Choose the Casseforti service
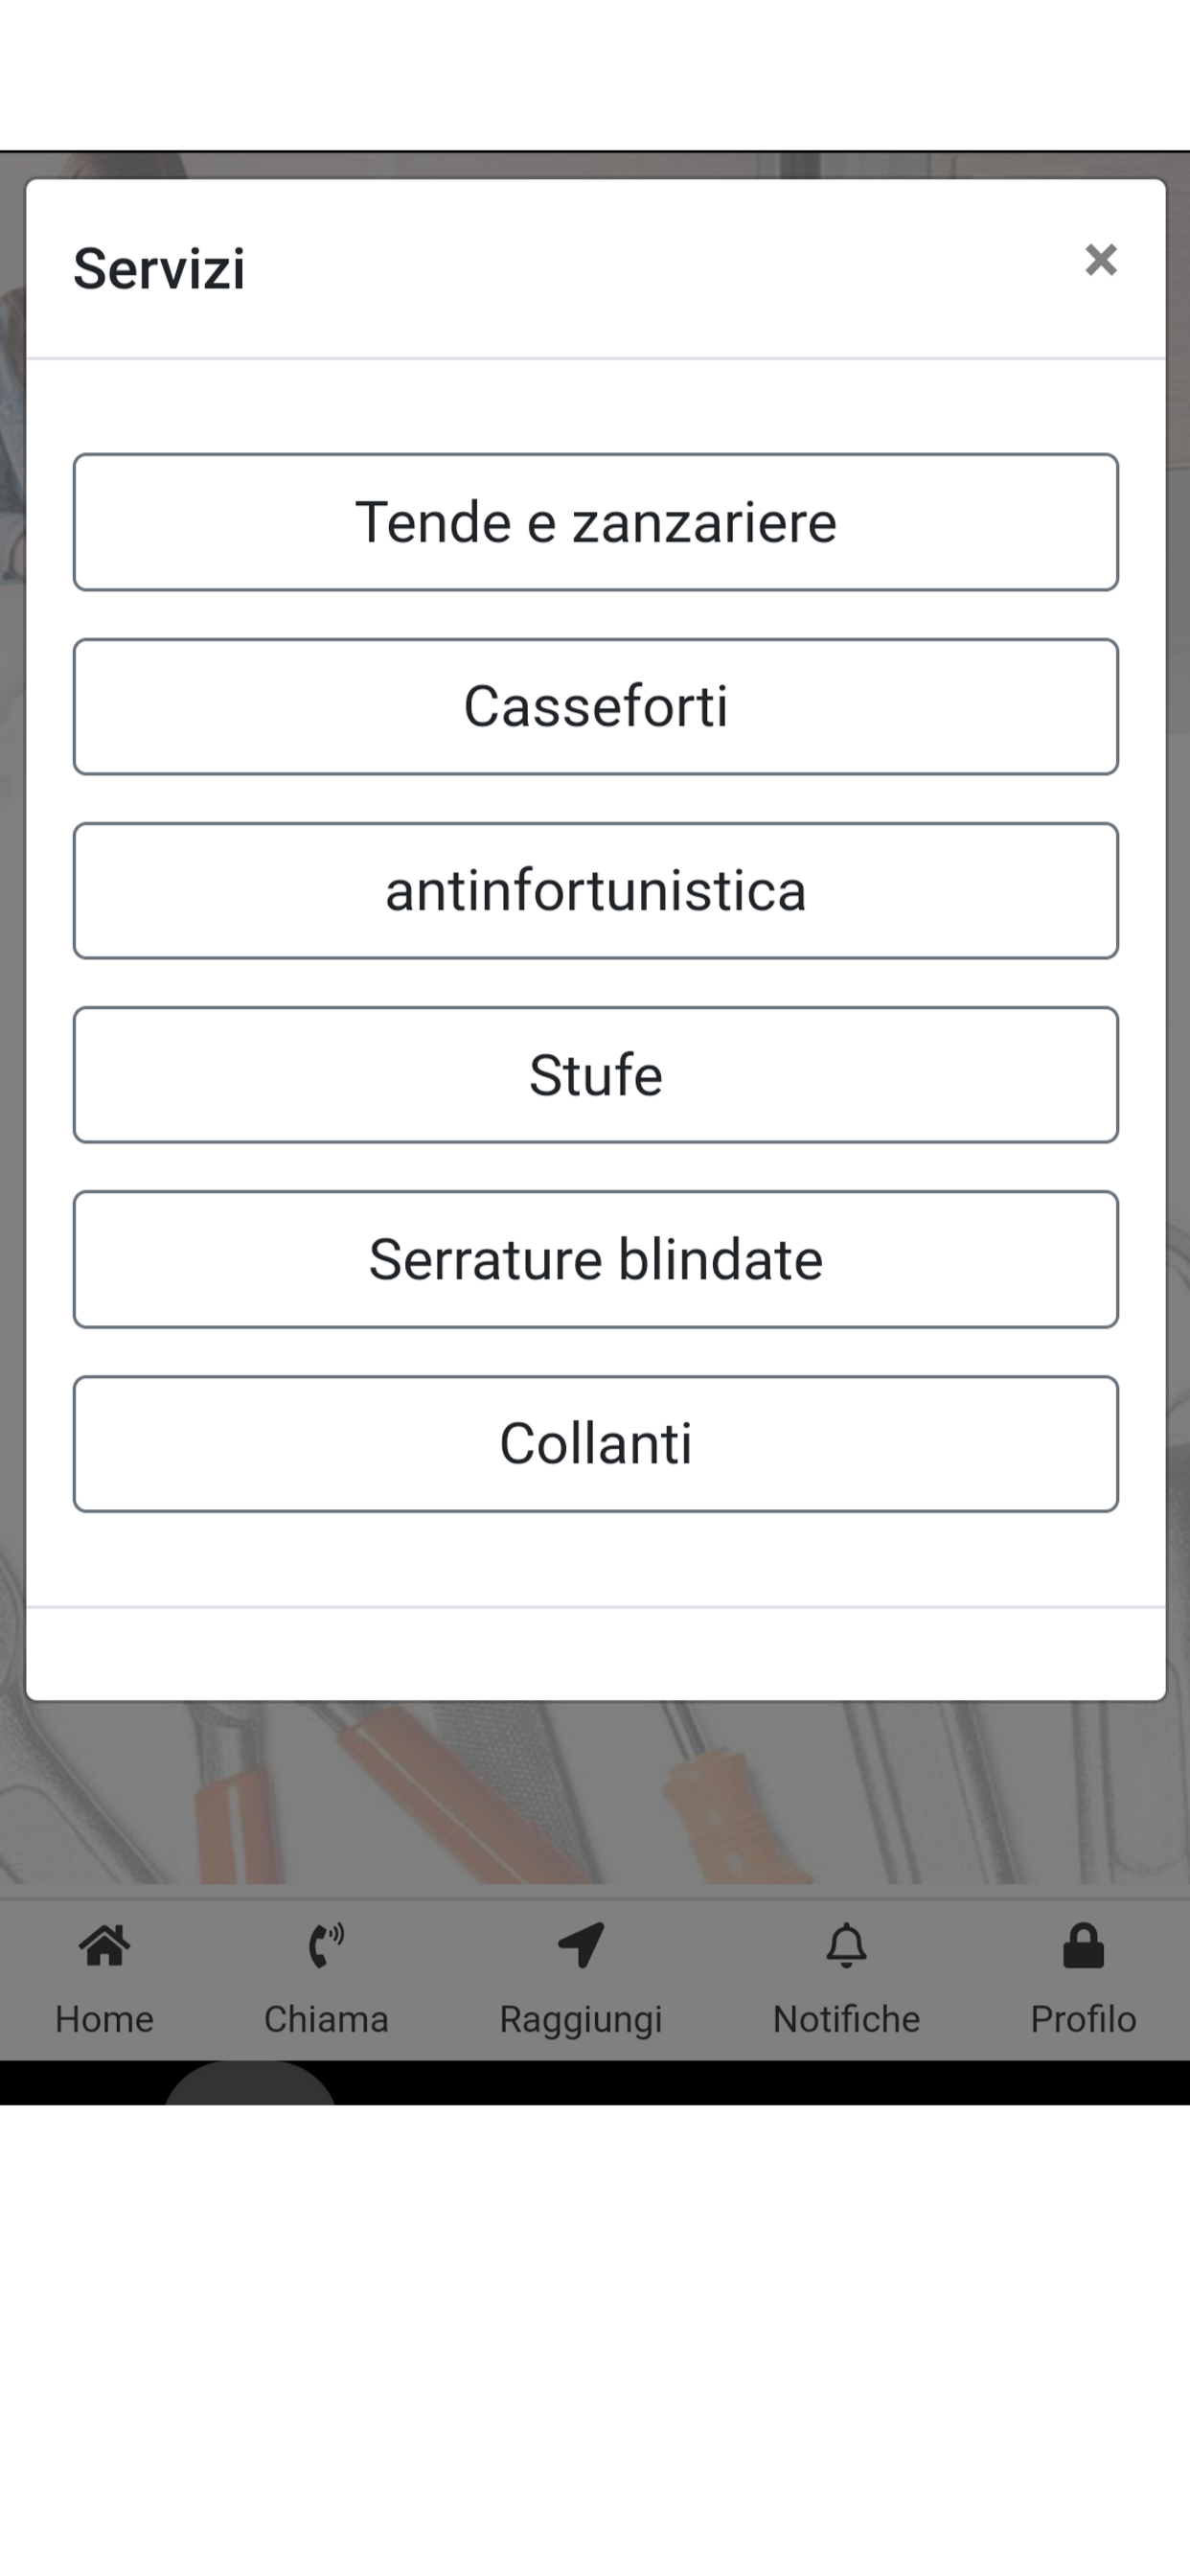This screenshot has width=1190, height=2576. pyautogui.click(x=596, y=706)
